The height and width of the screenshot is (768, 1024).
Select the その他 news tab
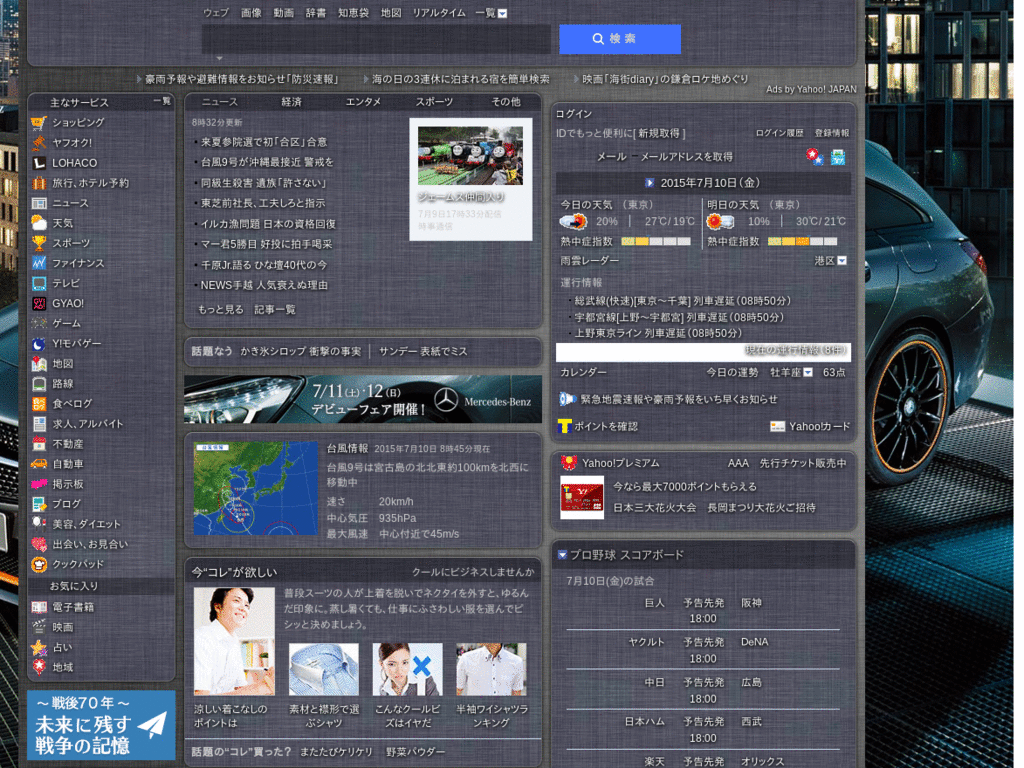coord(506,102)
